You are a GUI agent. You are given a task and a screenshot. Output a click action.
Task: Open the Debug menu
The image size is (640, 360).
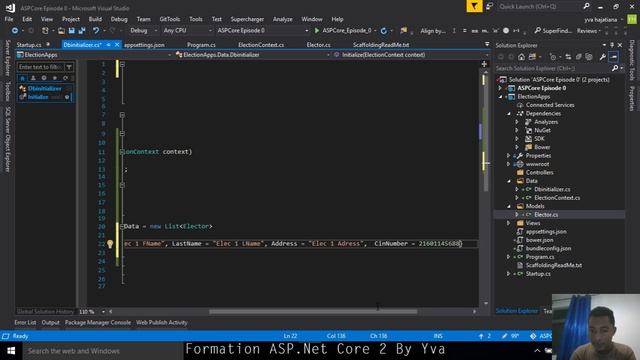(119, 19)
